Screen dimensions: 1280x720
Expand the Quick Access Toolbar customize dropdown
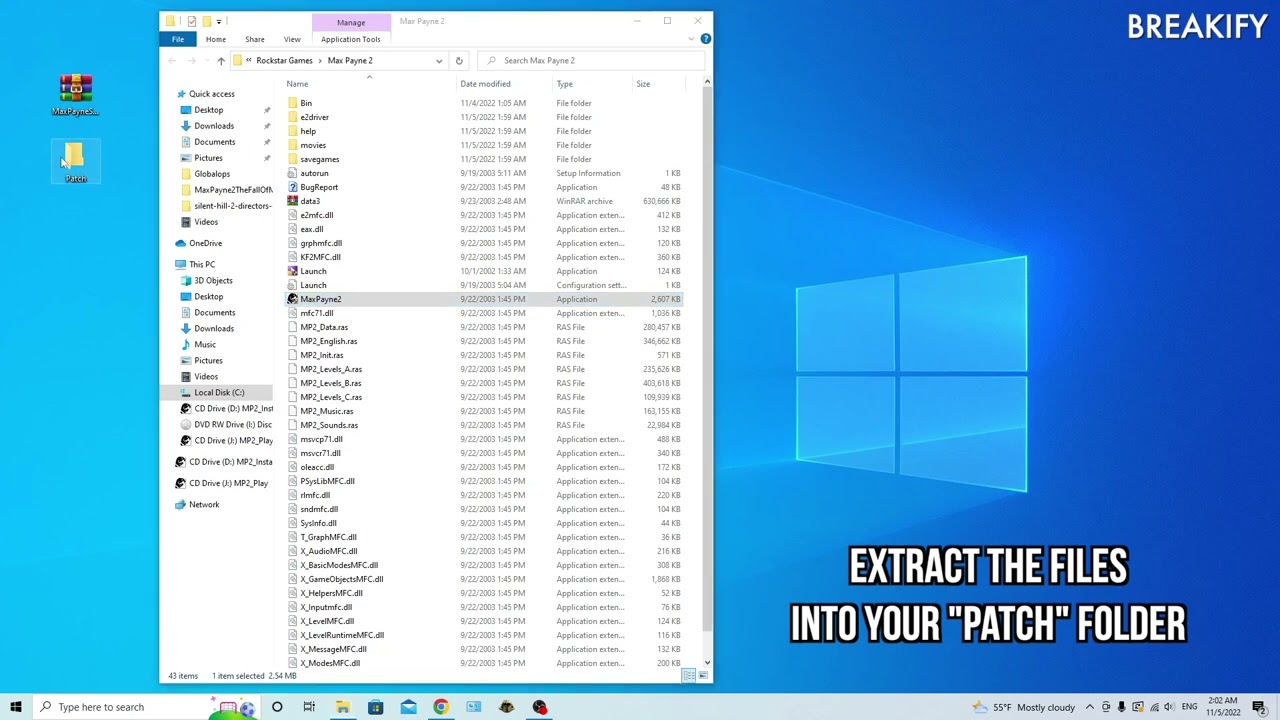[218, 21]
